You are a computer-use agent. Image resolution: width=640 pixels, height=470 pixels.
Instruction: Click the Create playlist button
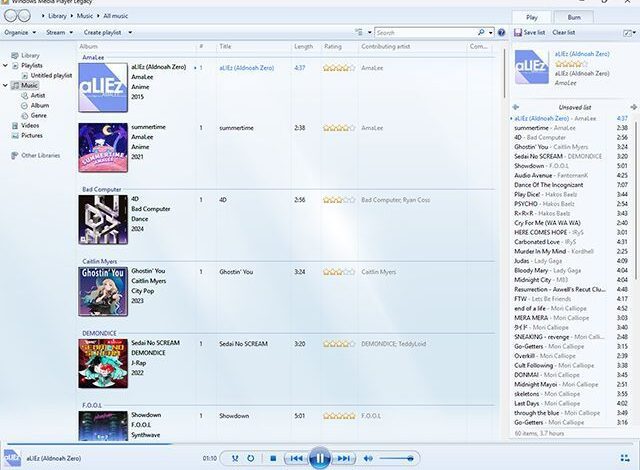click(102, 32)
